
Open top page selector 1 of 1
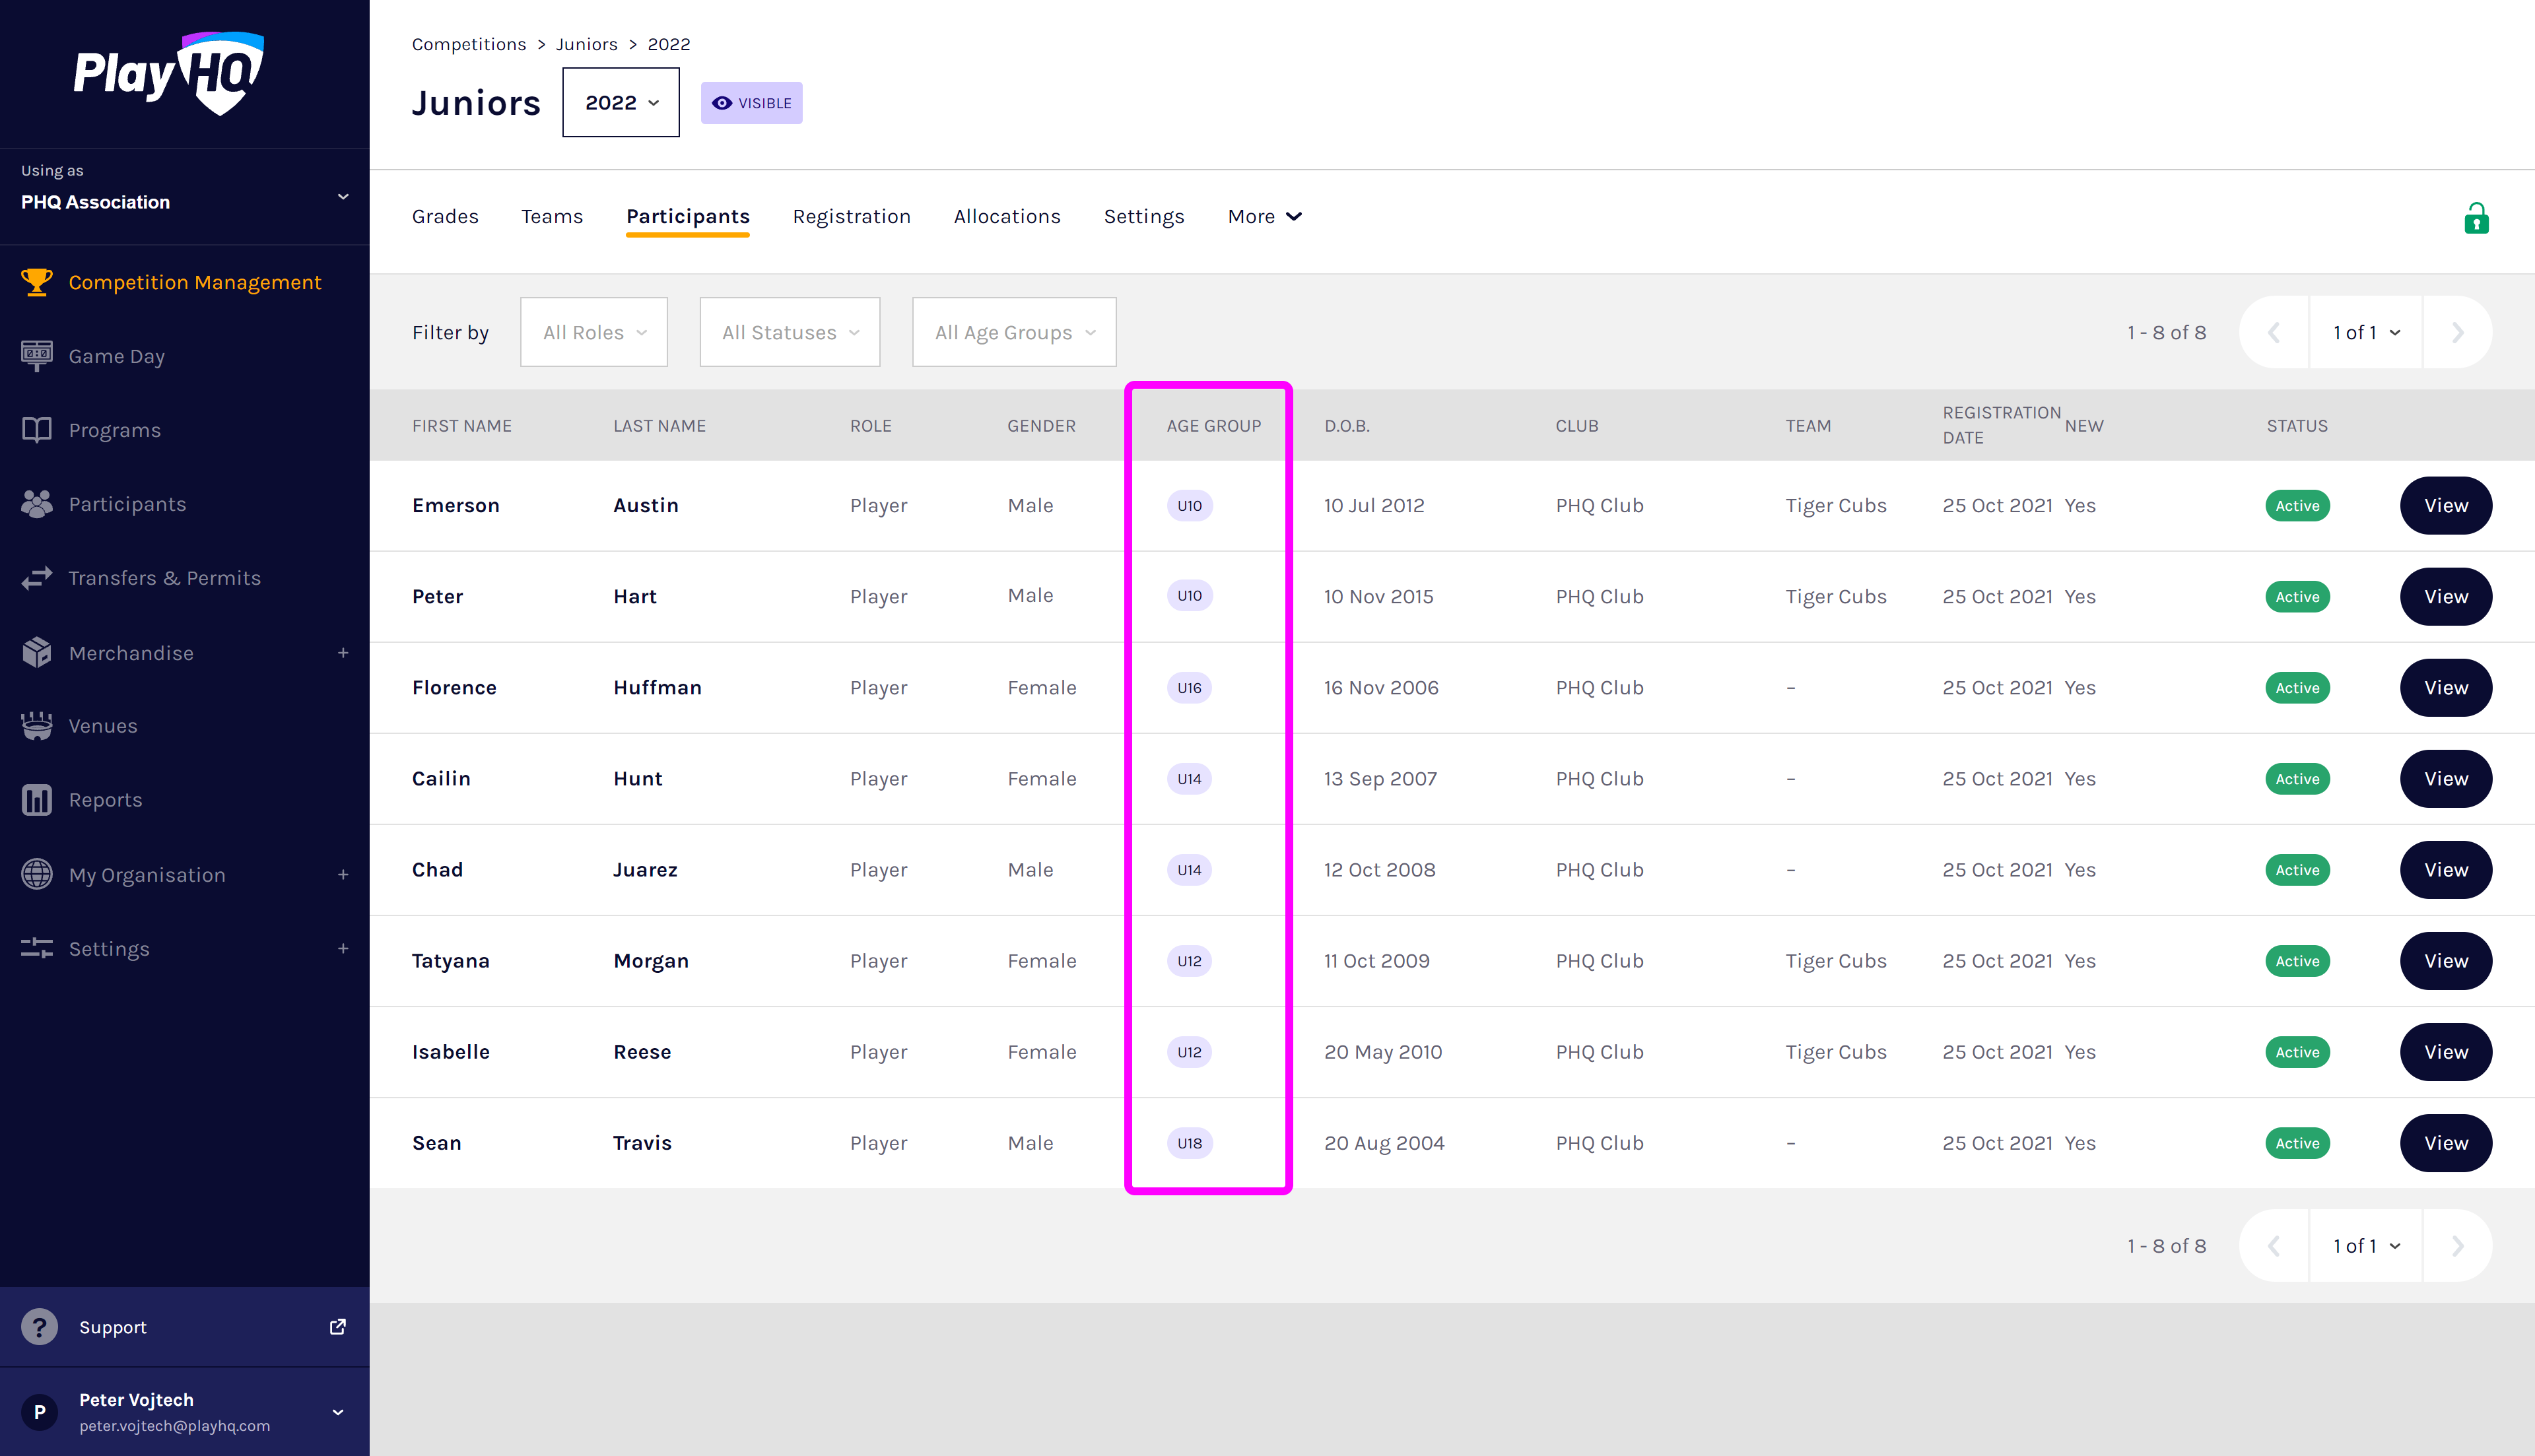(2365, 332)
